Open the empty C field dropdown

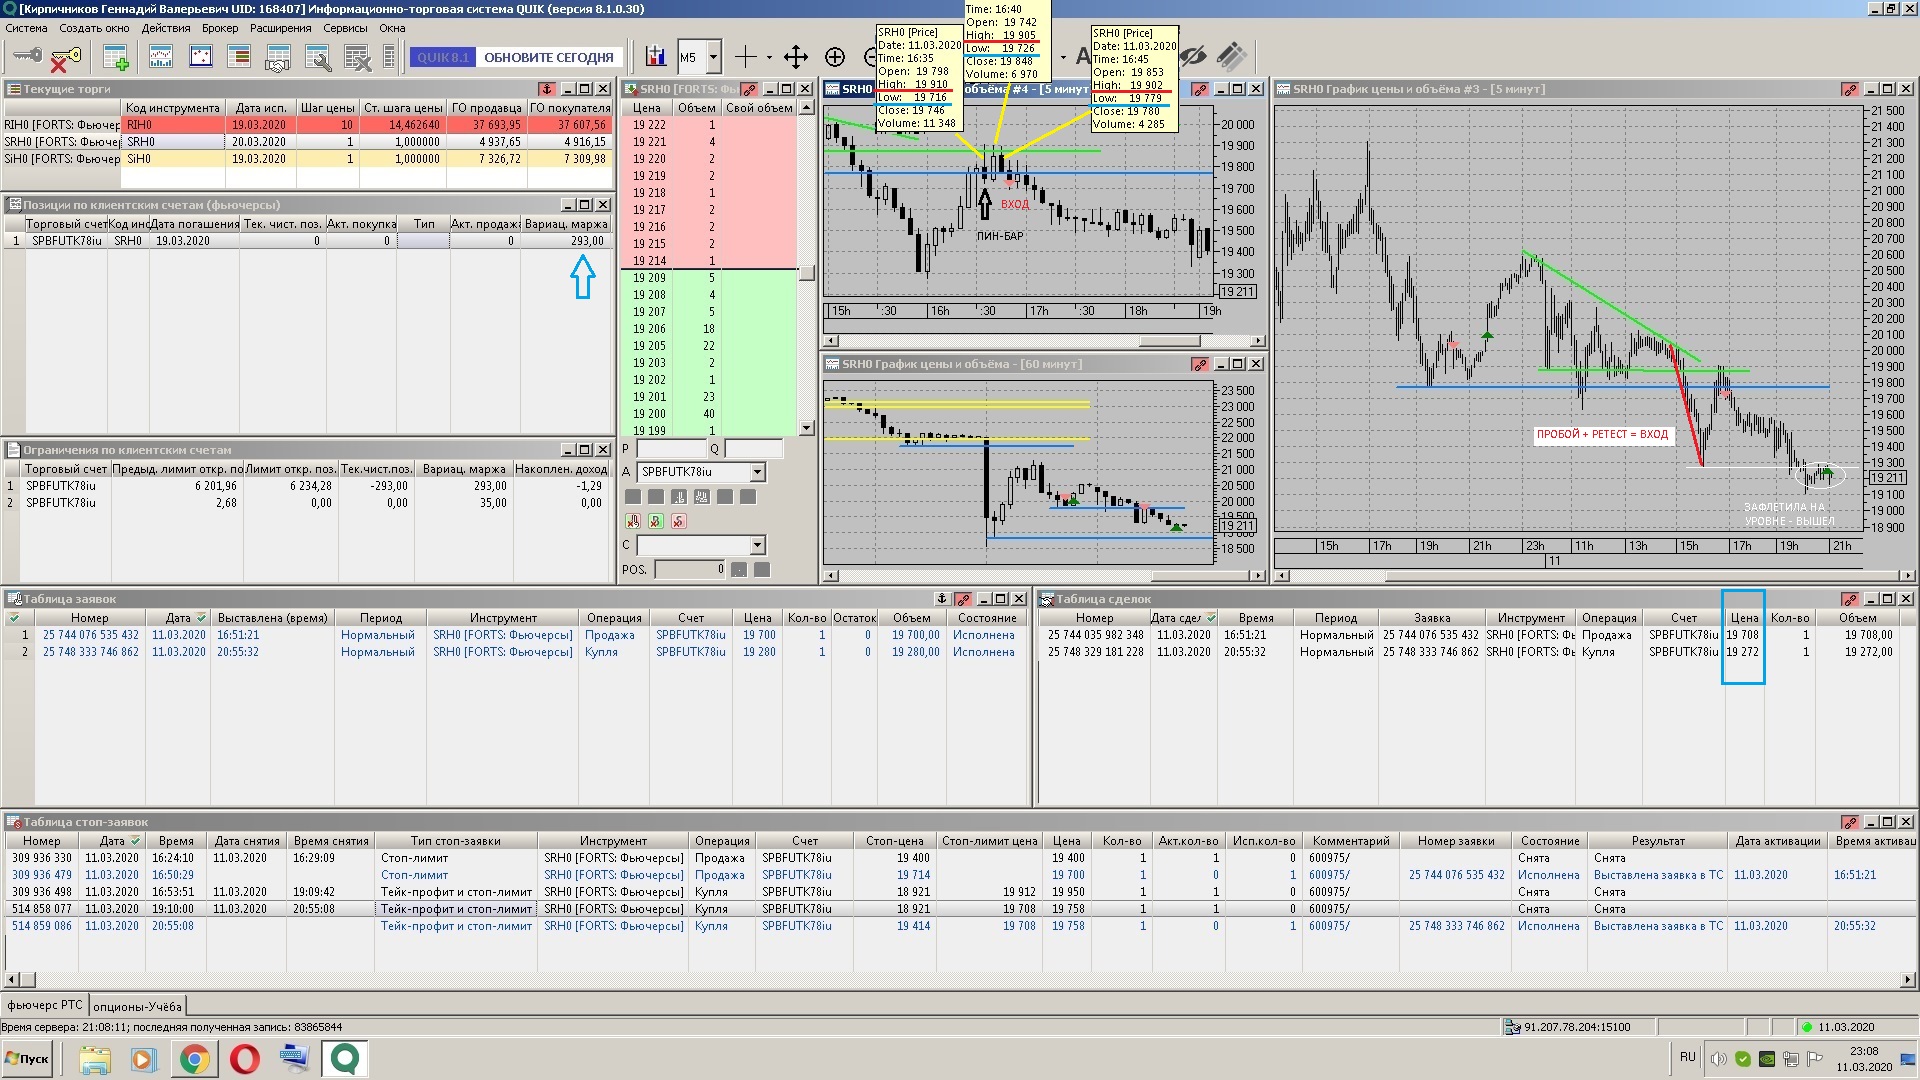(x=757, y=545)
